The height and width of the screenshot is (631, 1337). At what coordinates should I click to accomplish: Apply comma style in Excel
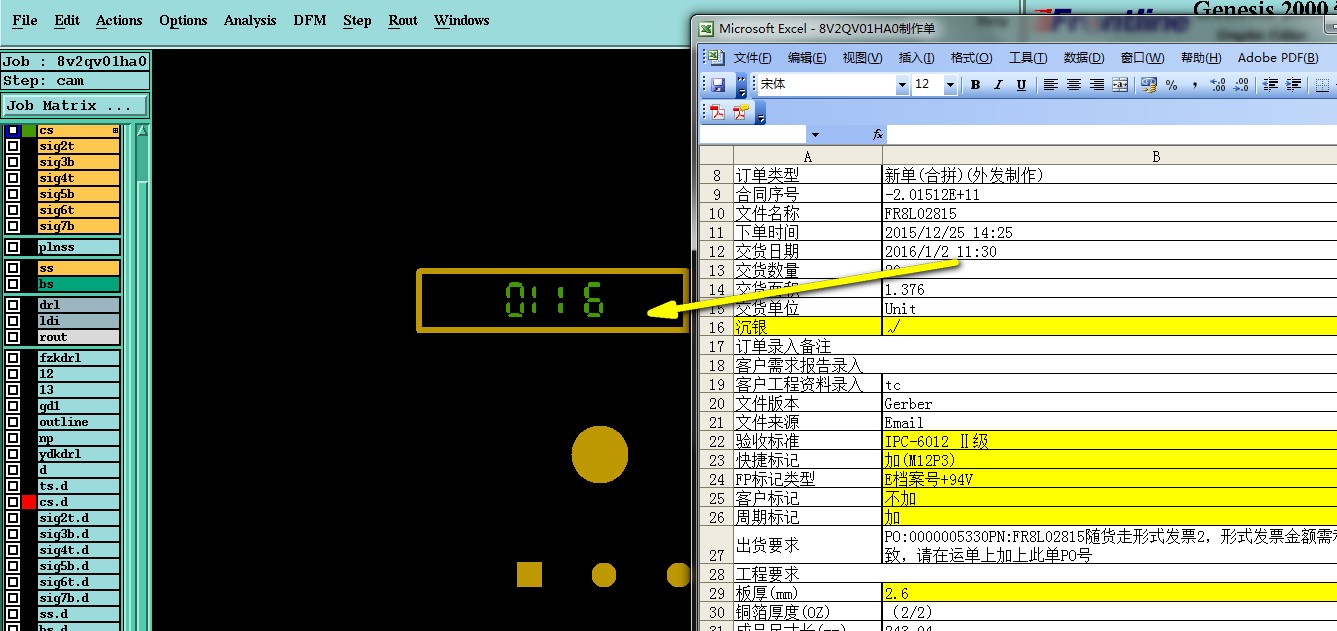[1194, 85]
